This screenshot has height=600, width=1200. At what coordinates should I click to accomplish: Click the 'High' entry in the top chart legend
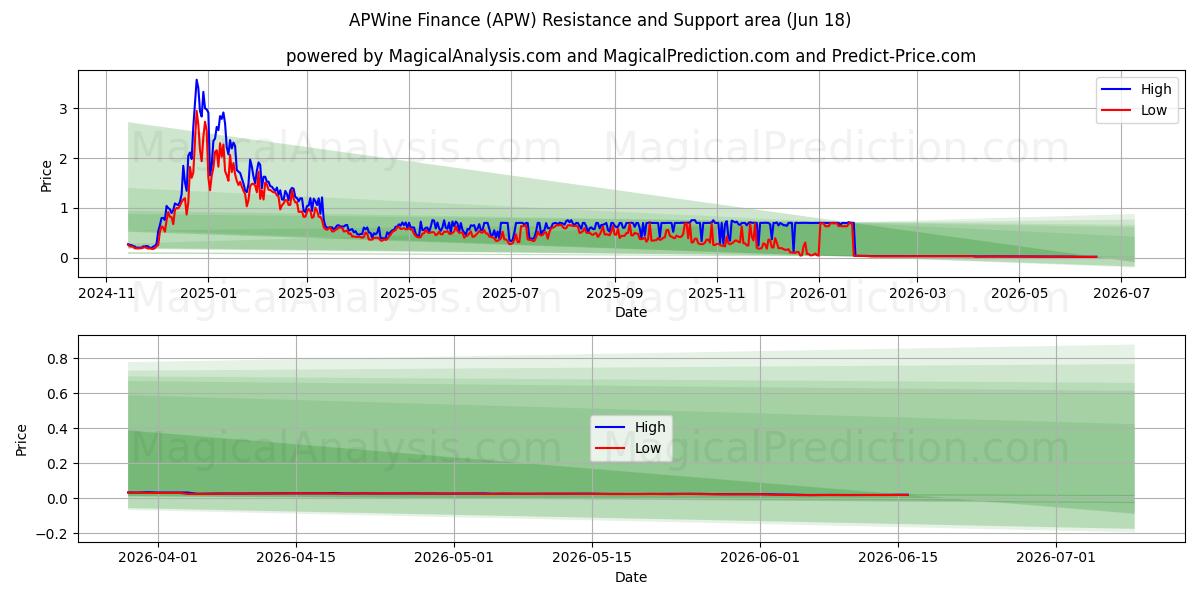pyautogui.click(x=1156, y=90)
